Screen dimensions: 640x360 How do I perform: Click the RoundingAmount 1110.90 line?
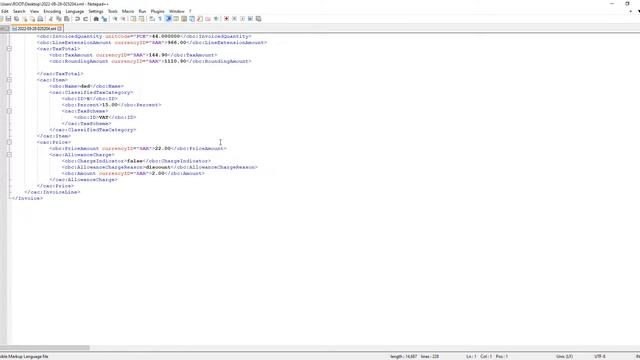coord(150,61)
